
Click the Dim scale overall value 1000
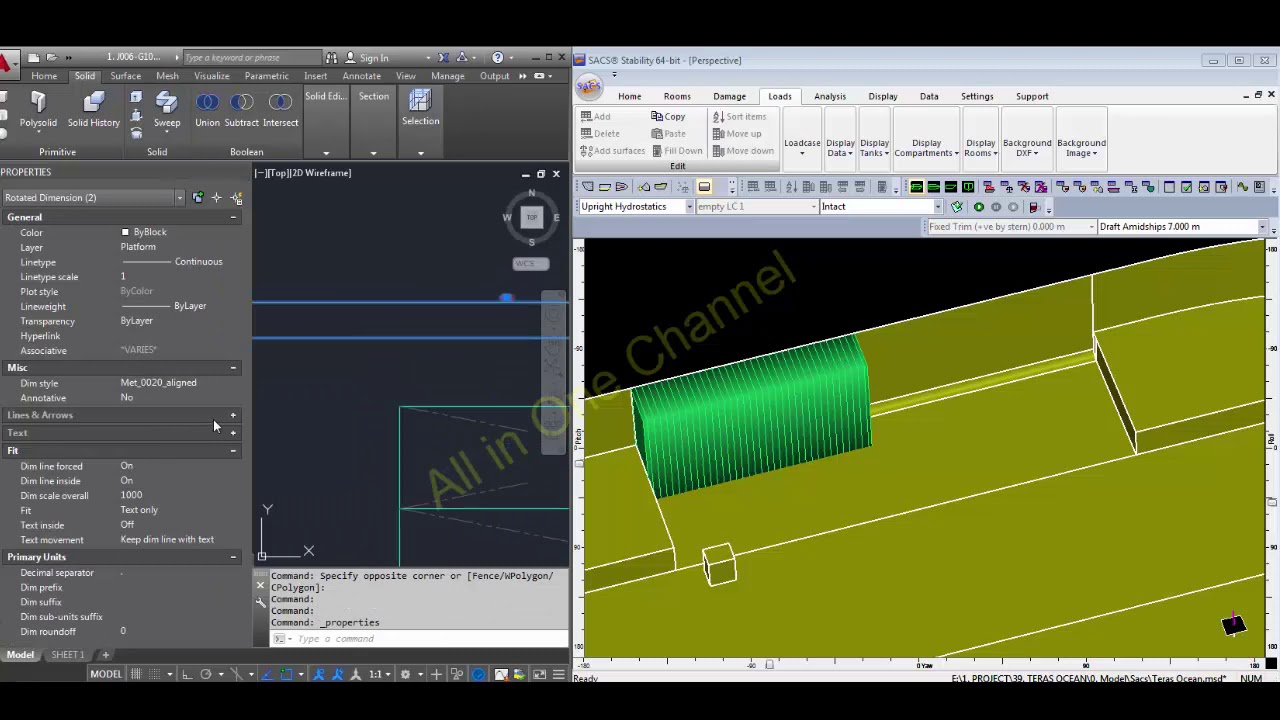pyautogui.click(x=131, y=495)
